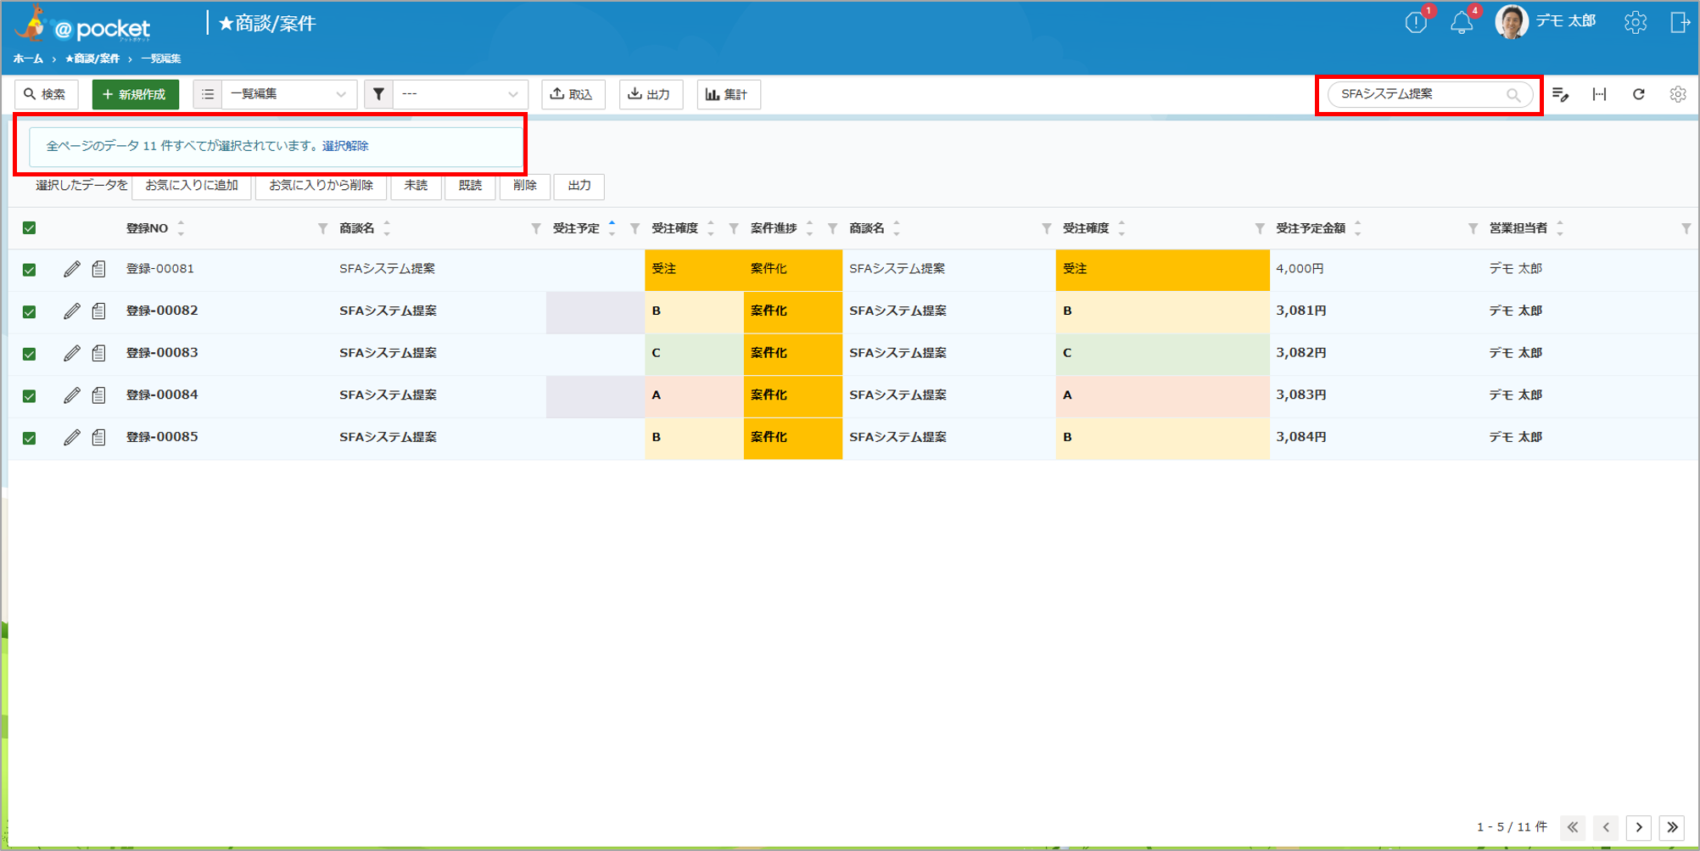Sort by the 受注予定金額 column header

pos(1310,228)
